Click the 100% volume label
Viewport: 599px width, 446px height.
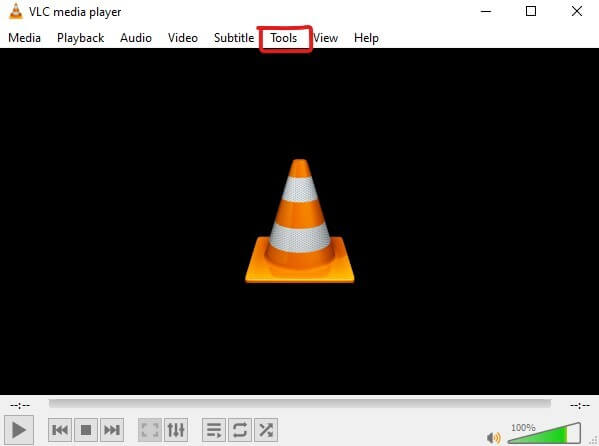tap(523, 427)
